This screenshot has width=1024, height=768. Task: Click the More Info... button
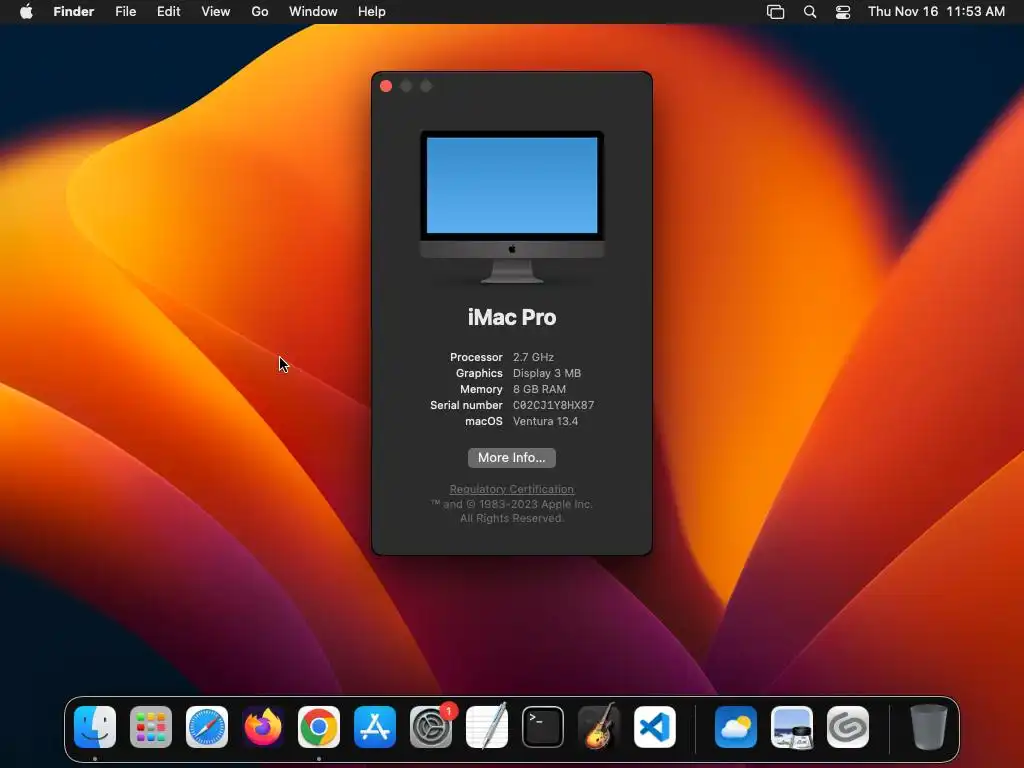point(511,458)
